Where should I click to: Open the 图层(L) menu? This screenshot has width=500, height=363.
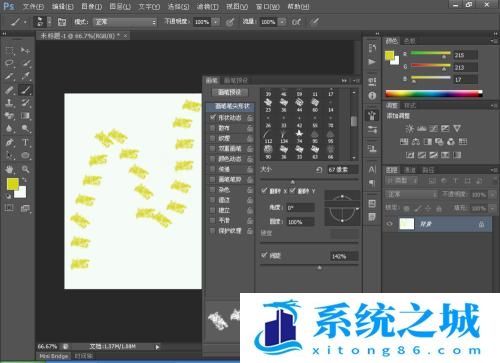coord(120,6)
